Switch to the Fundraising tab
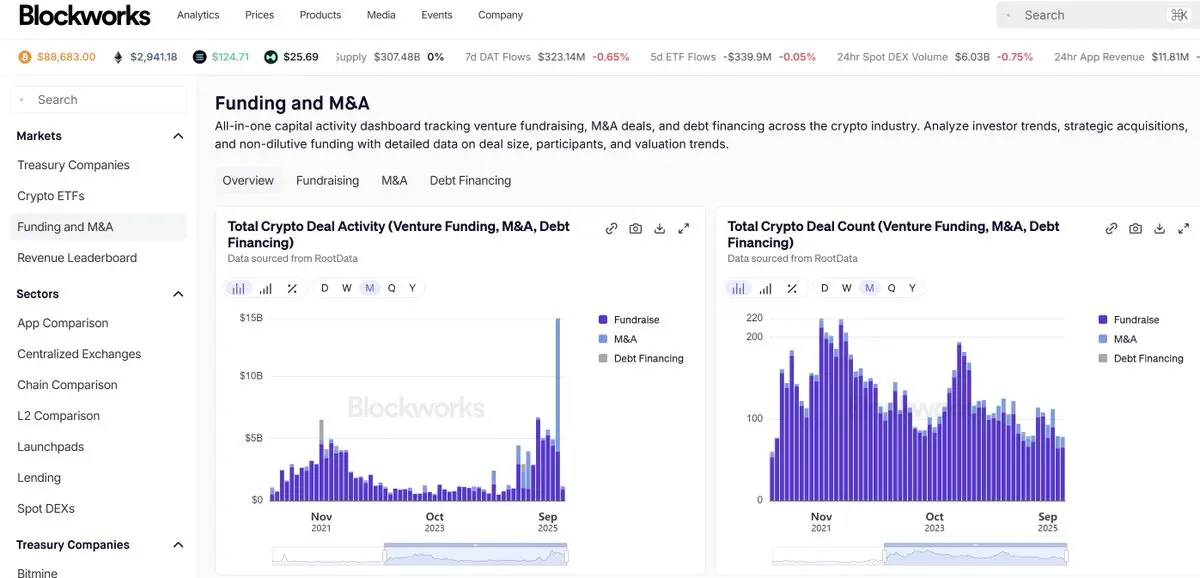The height and width of the screenshot is (578, 1200). (x=327, y=180)
